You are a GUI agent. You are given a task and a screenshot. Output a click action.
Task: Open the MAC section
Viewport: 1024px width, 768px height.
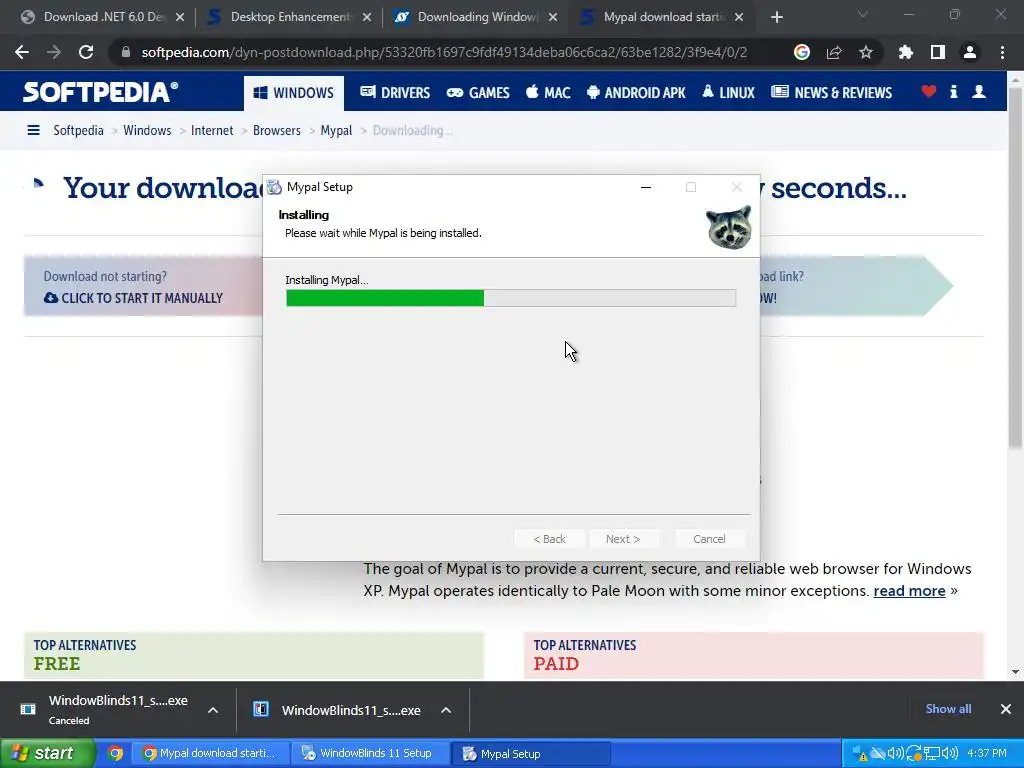click(549, 93)
